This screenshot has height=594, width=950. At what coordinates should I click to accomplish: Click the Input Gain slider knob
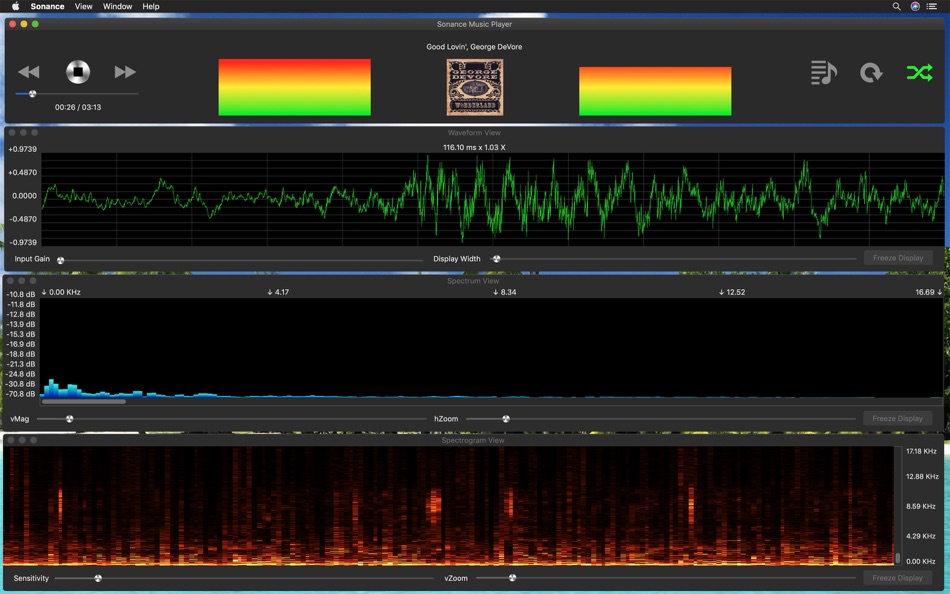point(61,260)
